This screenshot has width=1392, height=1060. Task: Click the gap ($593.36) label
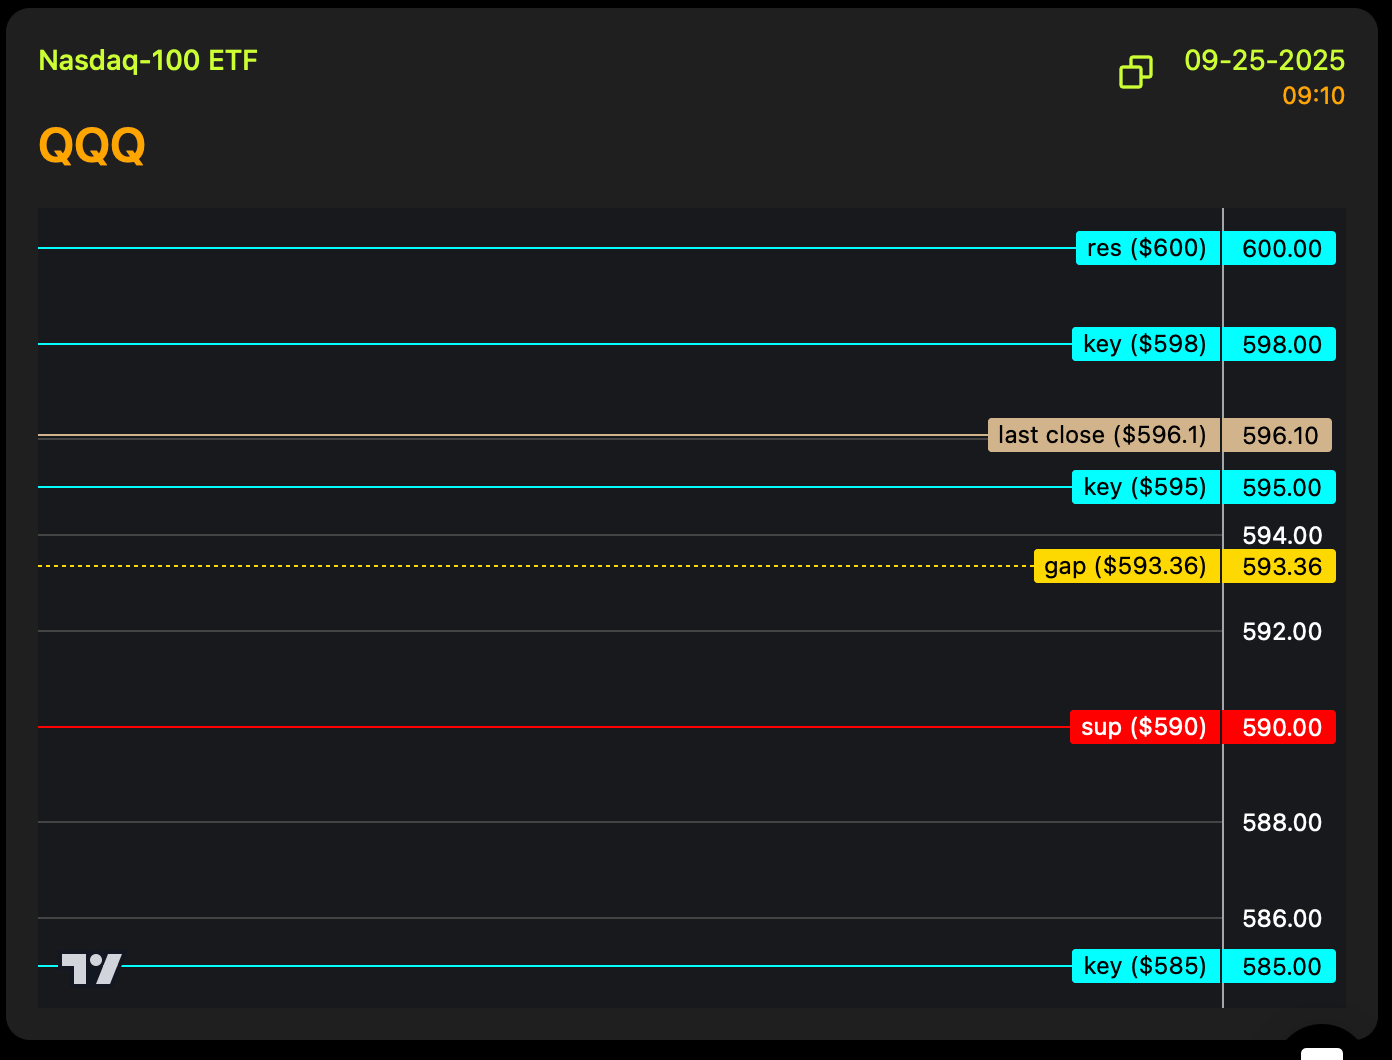1125,566
